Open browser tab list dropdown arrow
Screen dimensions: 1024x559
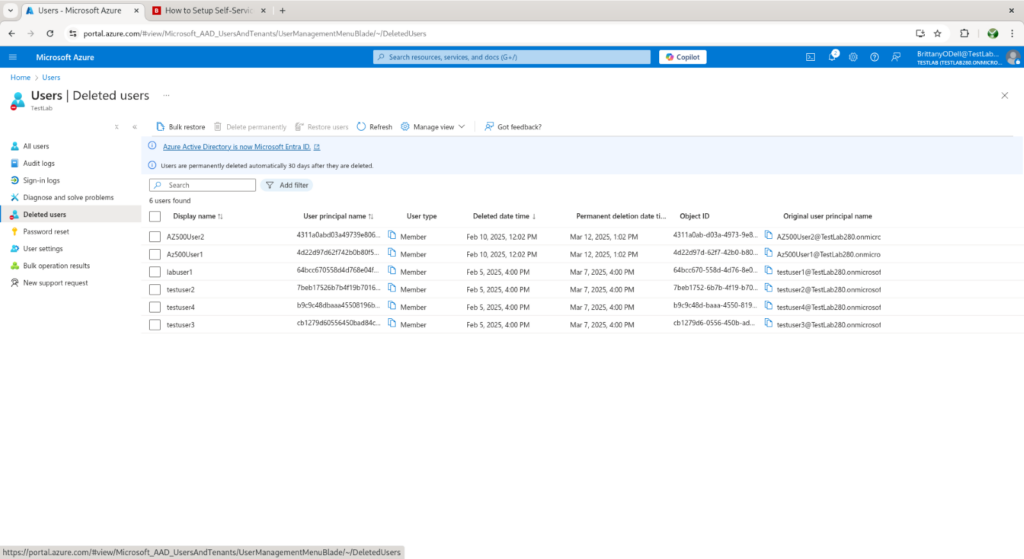point(10,10)
